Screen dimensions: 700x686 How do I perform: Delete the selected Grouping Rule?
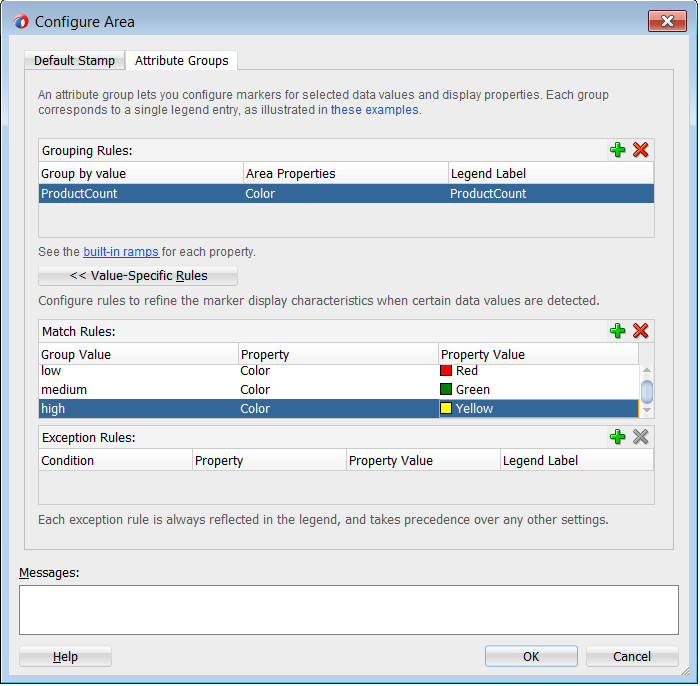click(x=641, y=150)
